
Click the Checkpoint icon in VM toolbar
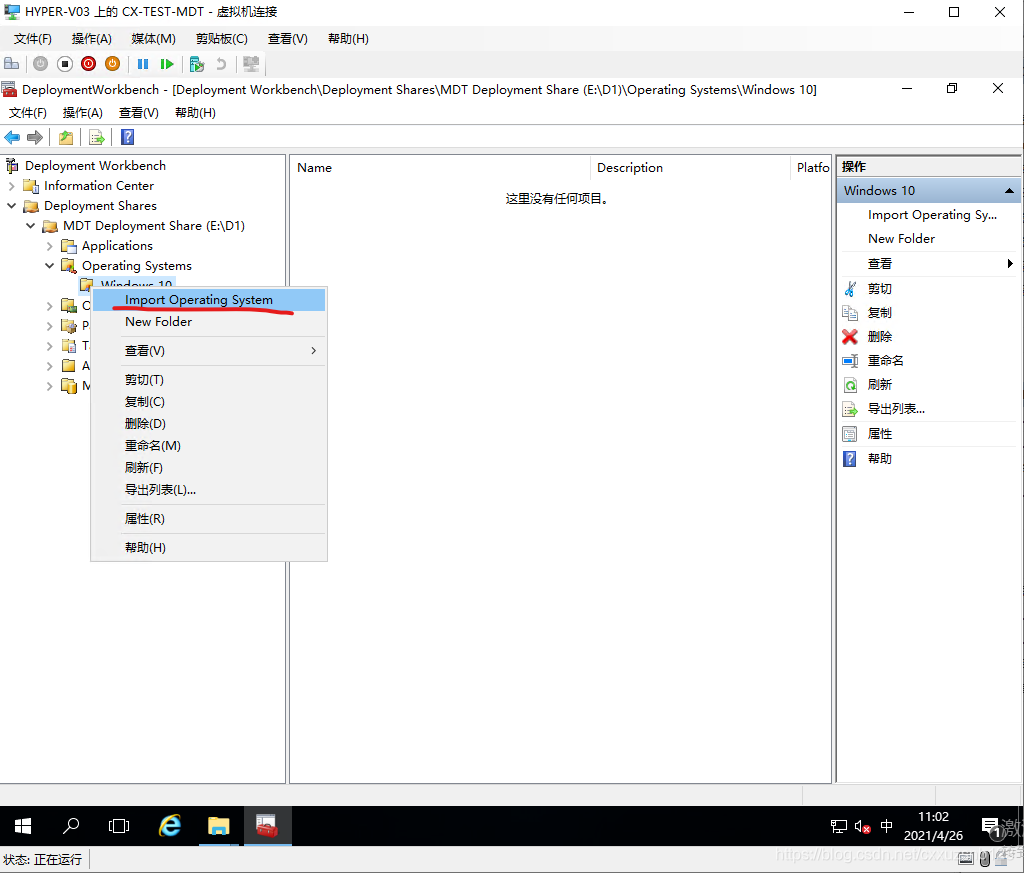pyautogui.click(x=197, y=64)
